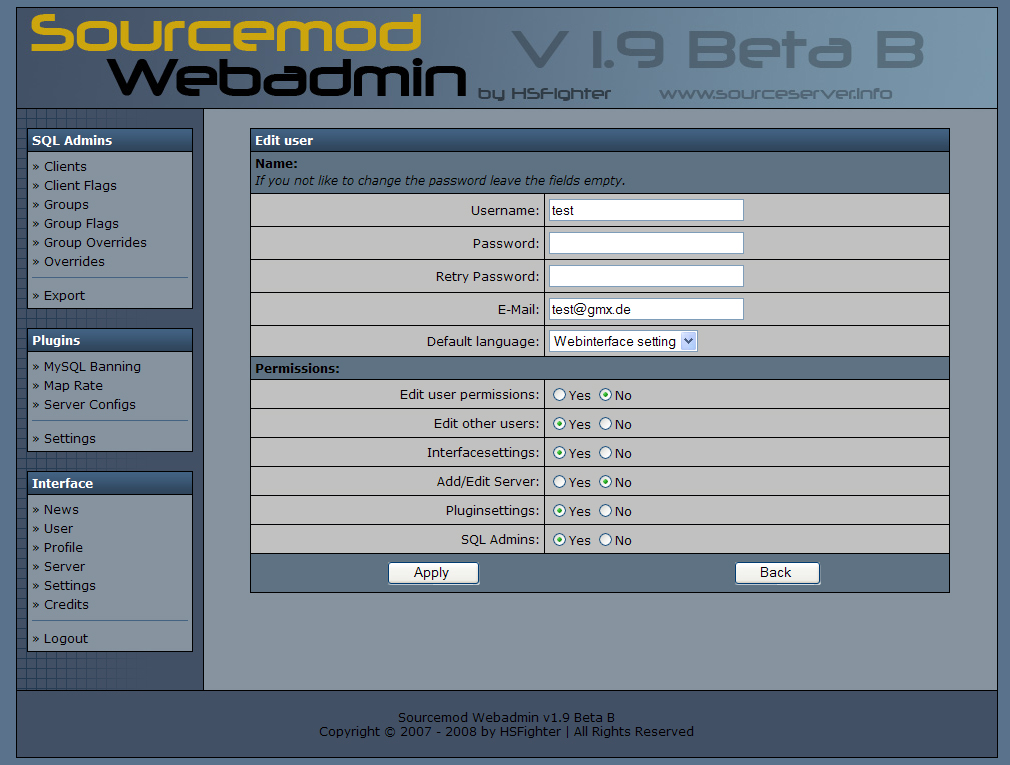Set Edit other users to No

(x=605, y=424)
